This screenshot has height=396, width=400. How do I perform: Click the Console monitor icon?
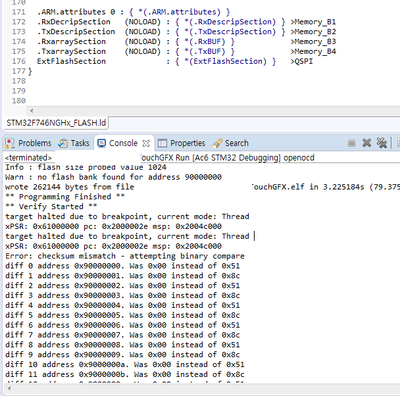101,143
